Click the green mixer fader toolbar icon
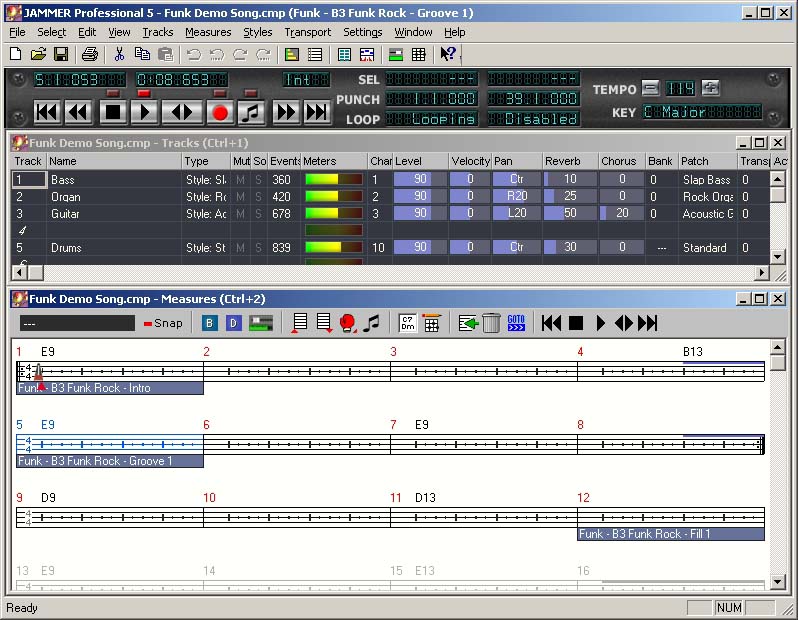798x620 pixels. [396, 54]
